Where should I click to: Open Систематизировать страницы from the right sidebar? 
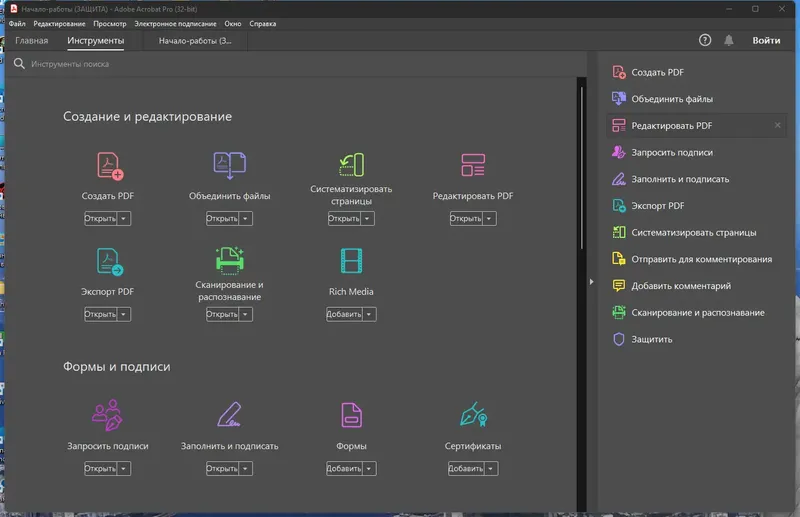(696, 232)
